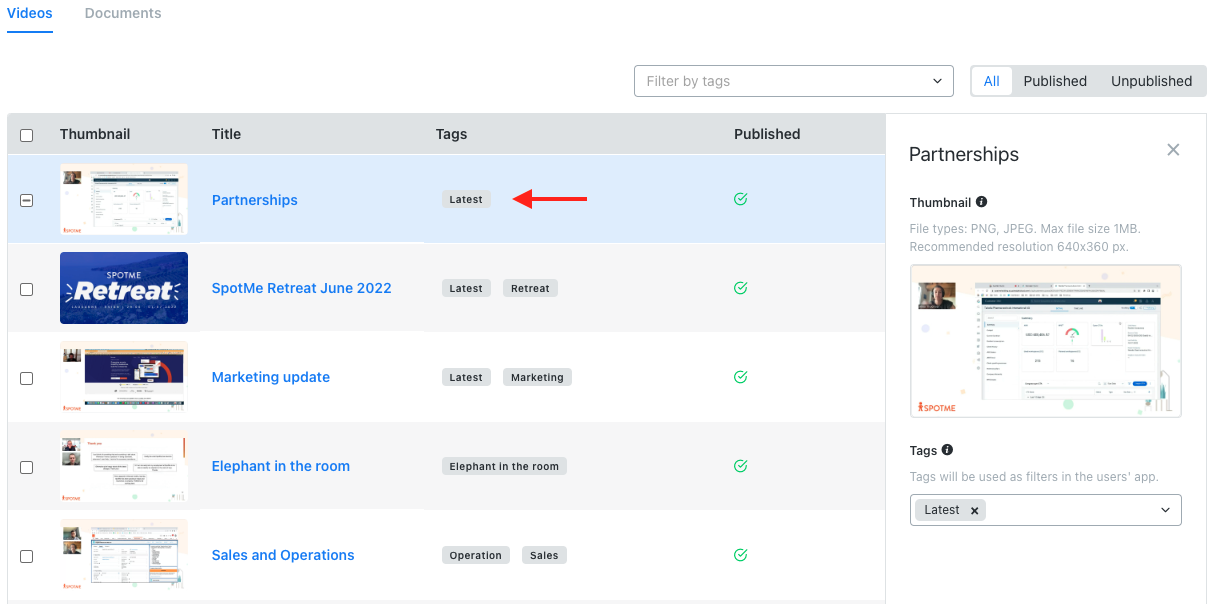Open the Sales and Operations link
The image size is (1212, 604).
click(x=283, y=555)
